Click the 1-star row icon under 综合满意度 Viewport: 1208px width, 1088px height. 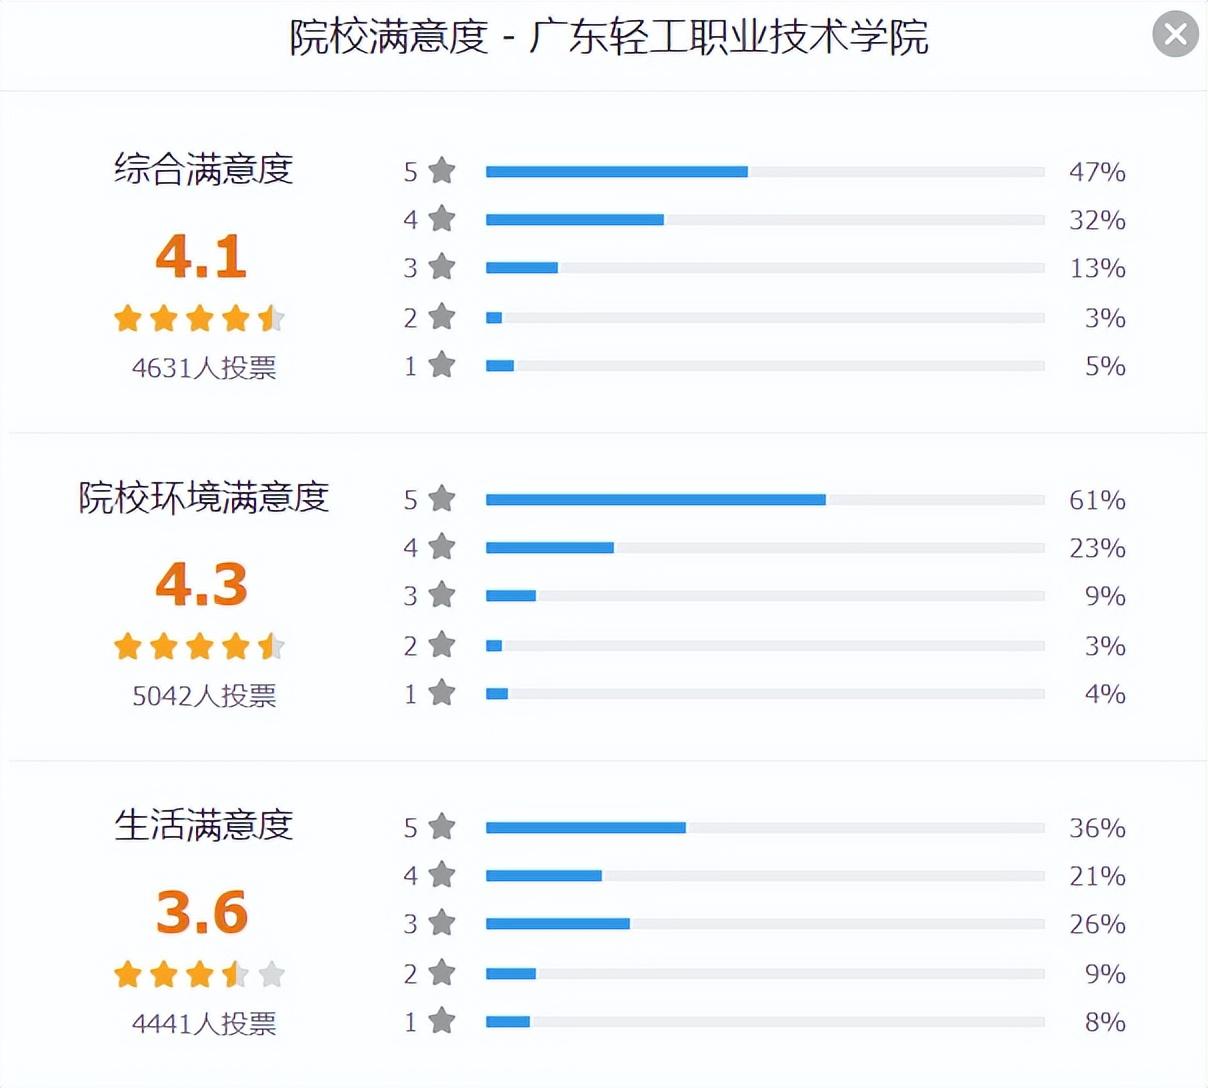(442, 365)
